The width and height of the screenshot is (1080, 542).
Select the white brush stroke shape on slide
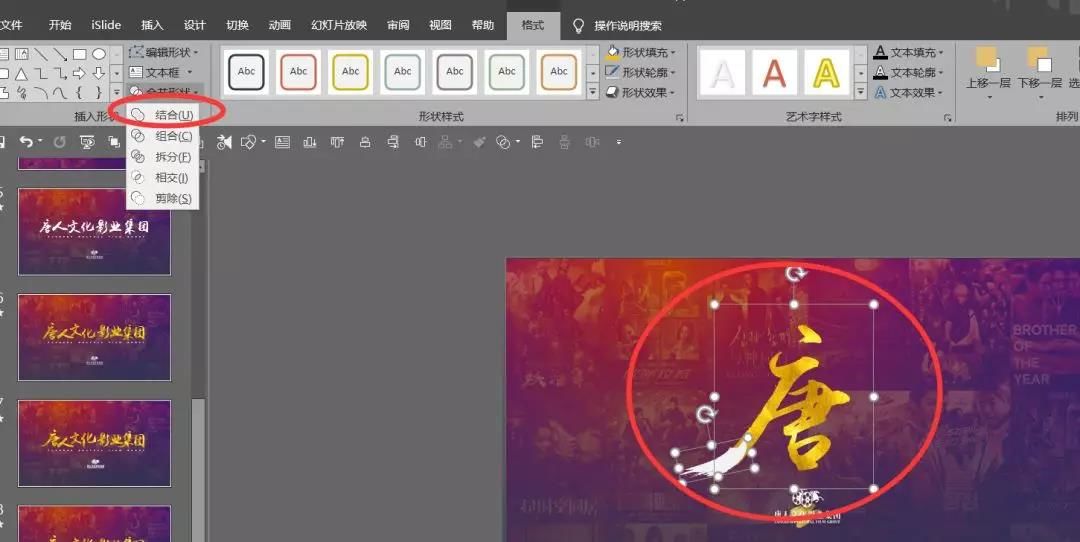coord(714,460)
